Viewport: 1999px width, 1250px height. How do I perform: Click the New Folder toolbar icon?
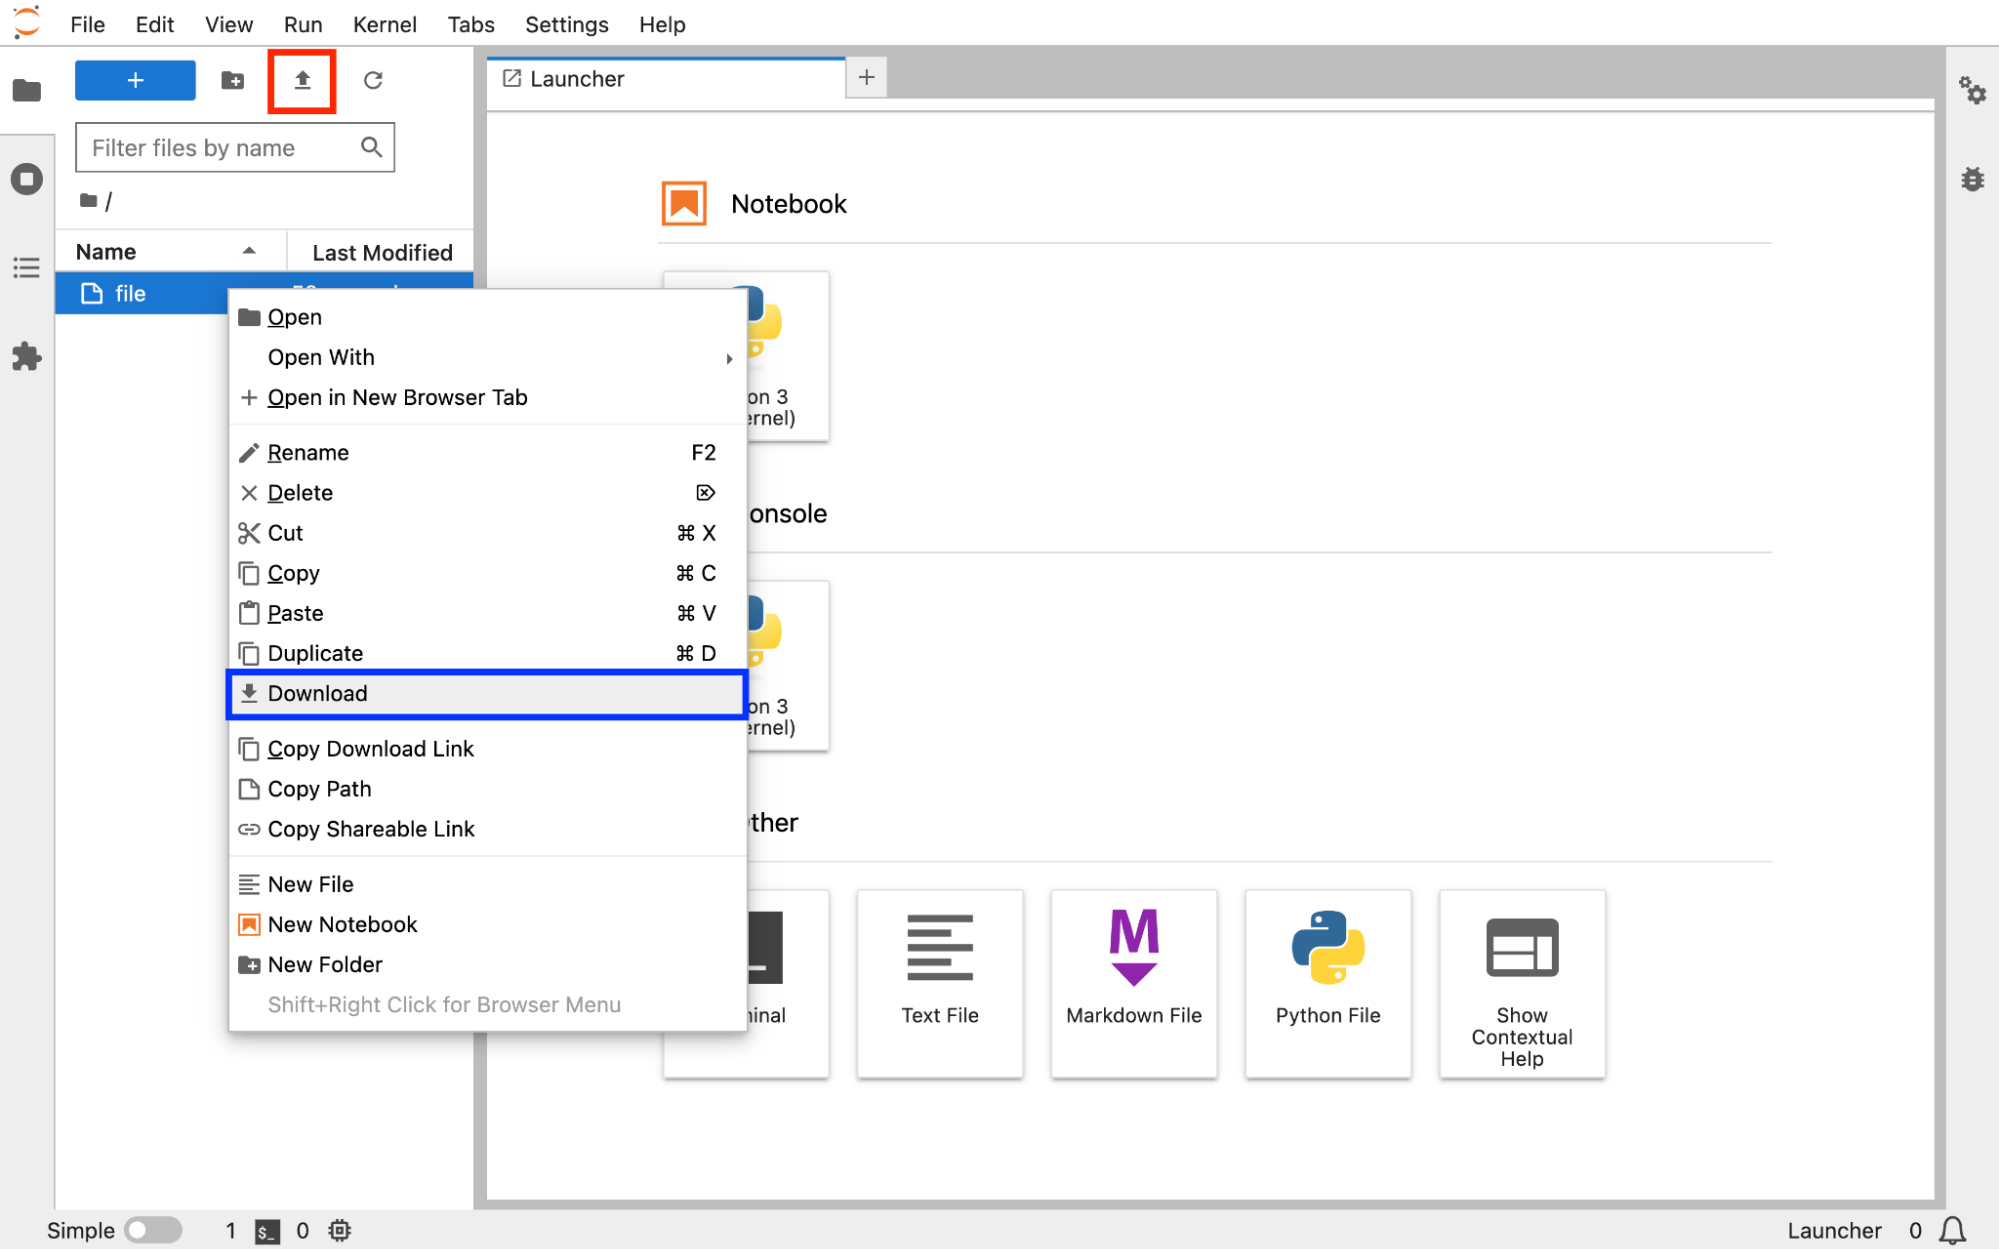[x=232, y=80]
